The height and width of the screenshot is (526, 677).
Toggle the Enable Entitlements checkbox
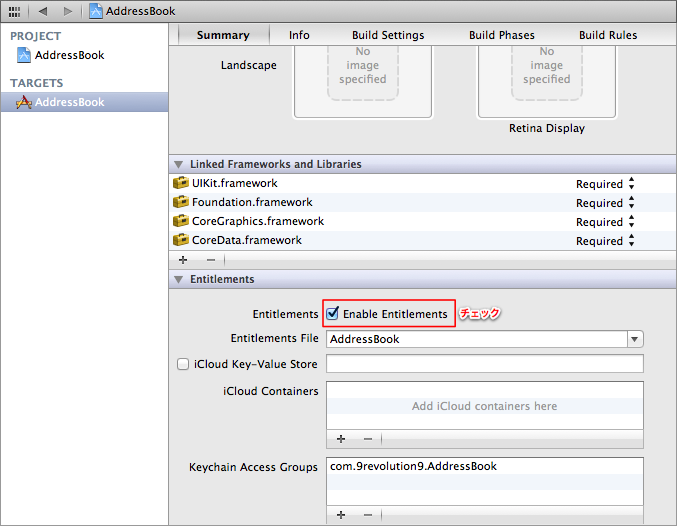click(x=332, y=313)
